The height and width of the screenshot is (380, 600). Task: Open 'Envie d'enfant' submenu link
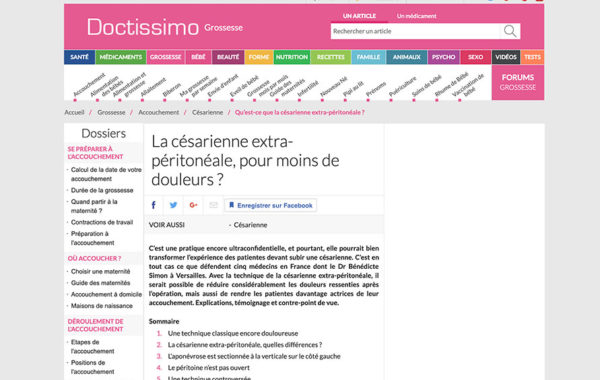(222, 86)
